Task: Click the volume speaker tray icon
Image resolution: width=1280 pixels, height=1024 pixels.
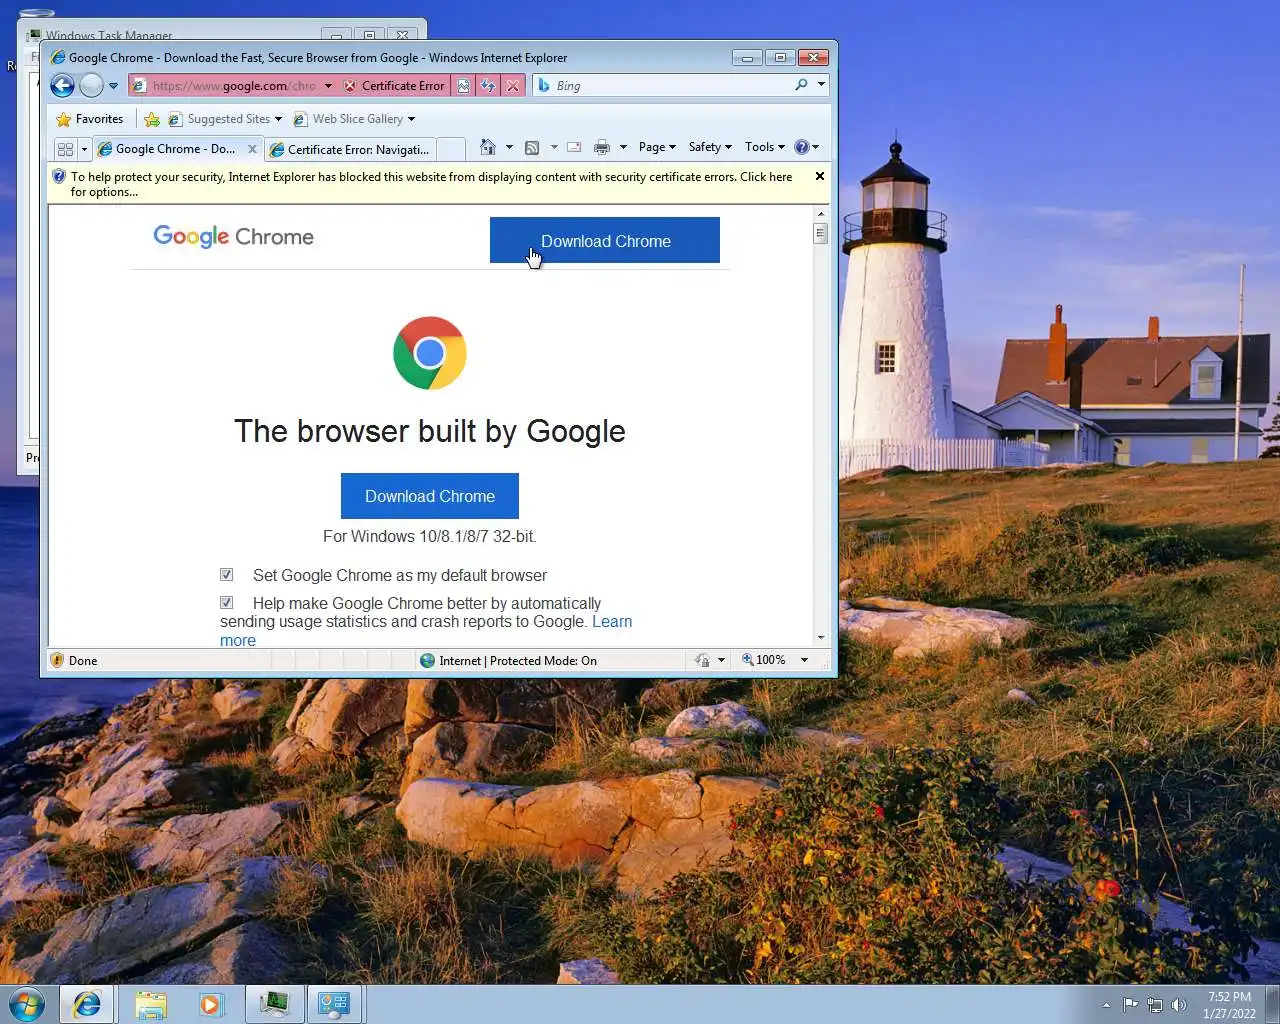Action: [1179, 1005]
